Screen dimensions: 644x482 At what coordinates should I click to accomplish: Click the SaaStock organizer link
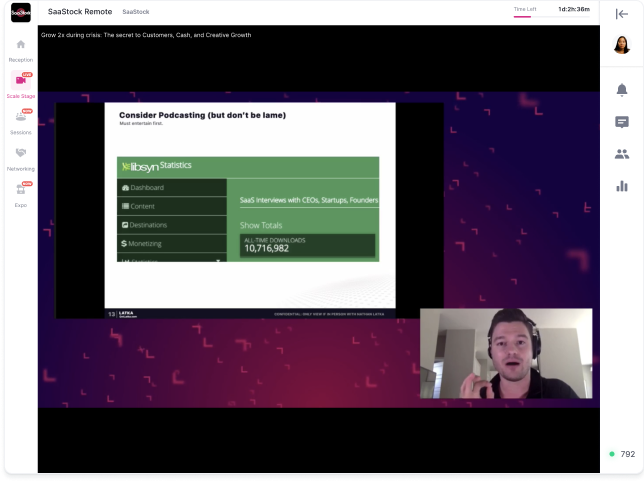[x=136, y=12]
